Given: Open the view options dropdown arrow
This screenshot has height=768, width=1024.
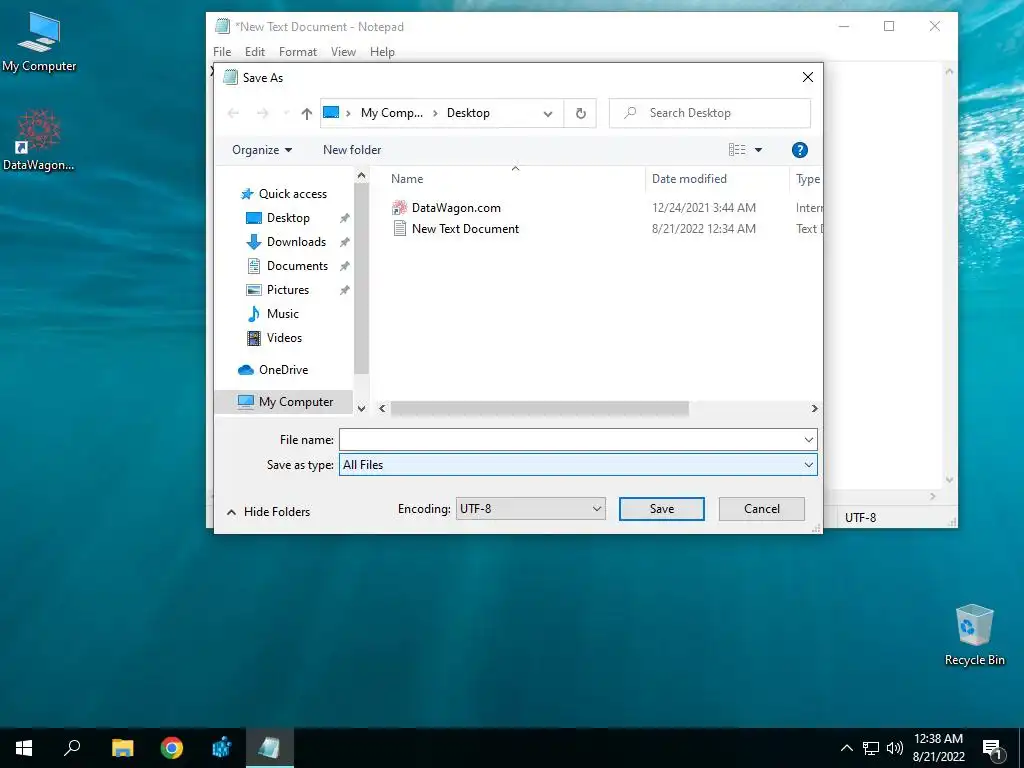Looking at the screenshot, I should [x=758, y=150].
